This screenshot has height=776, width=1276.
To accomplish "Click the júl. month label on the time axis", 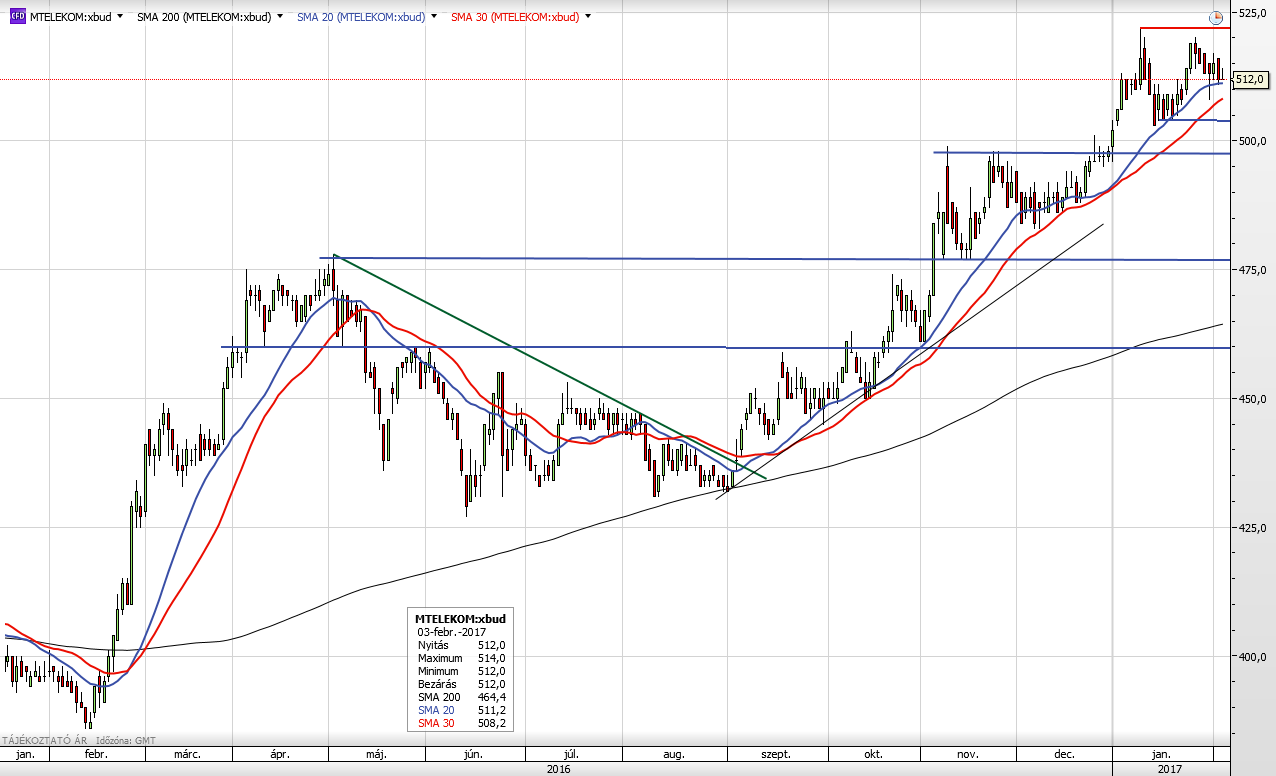I will (572, 754).
